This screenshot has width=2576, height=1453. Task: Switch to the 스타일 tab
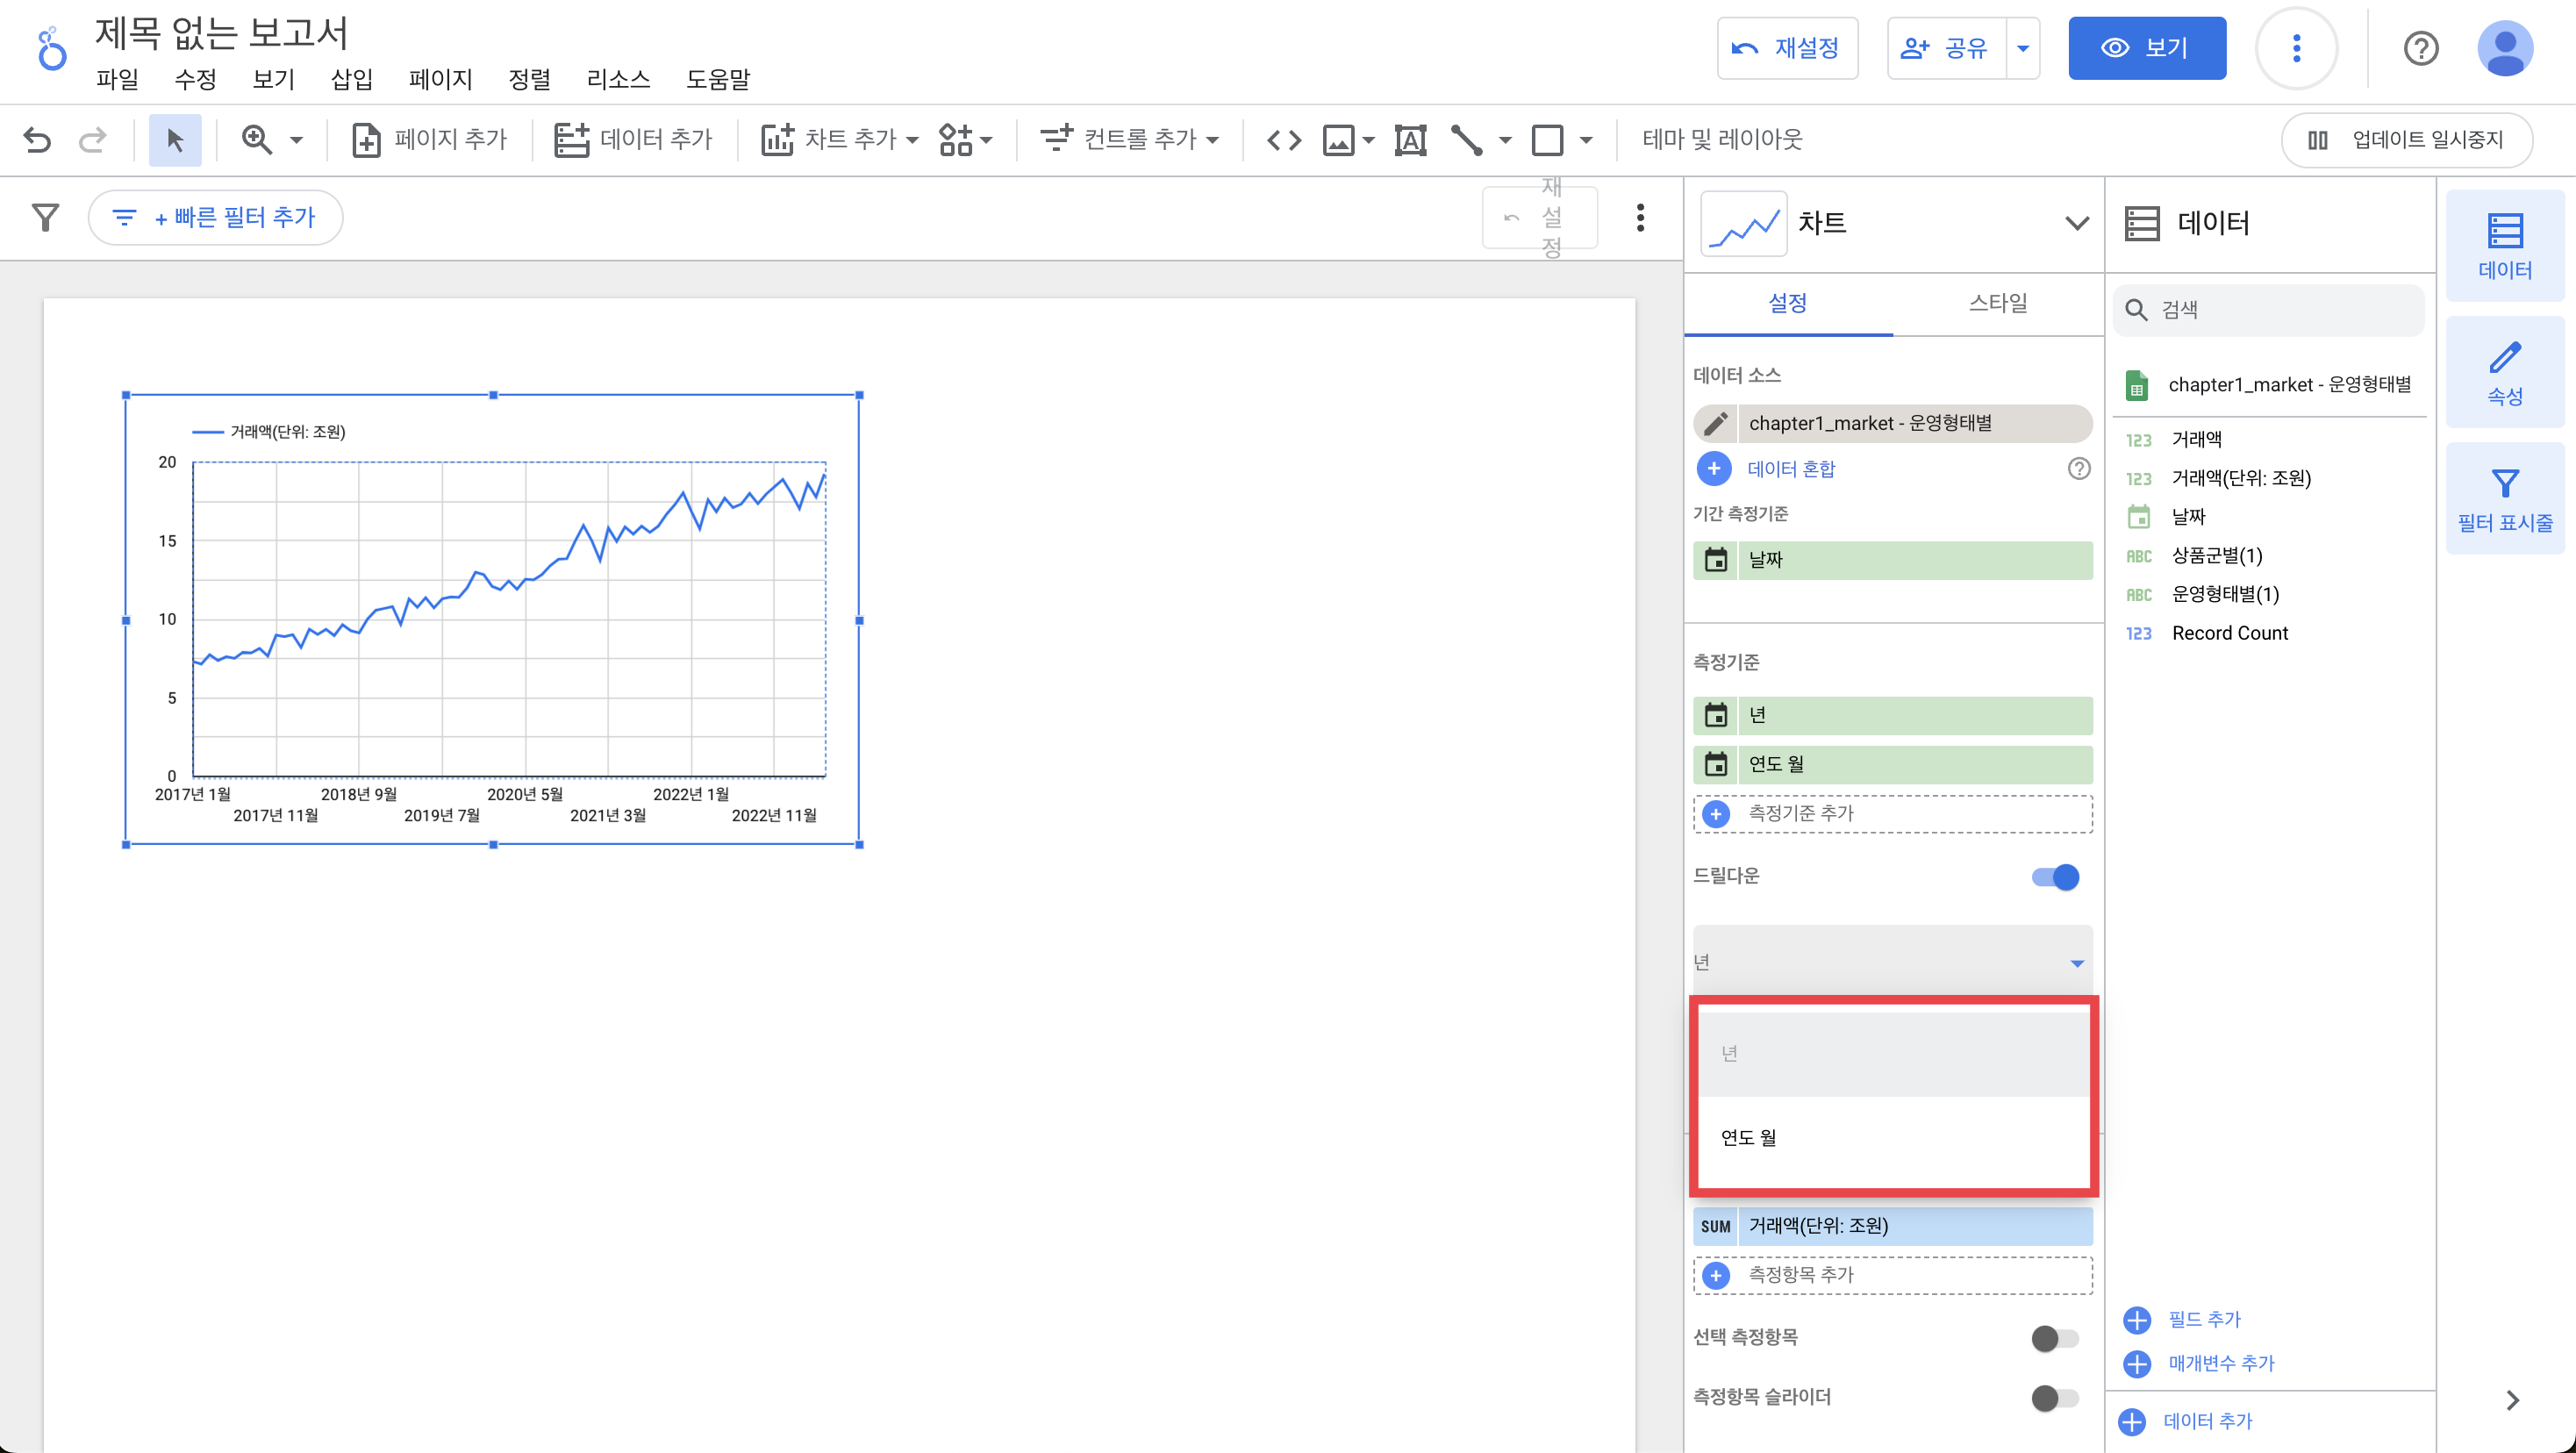click(1997, 303)
